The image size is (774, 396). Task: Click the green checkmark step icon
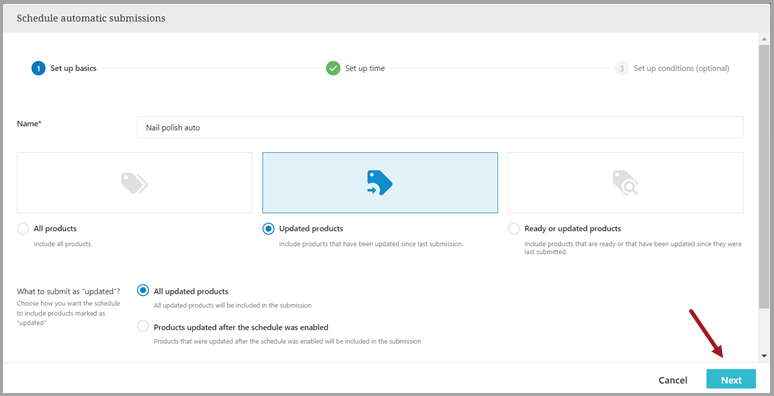333,68
